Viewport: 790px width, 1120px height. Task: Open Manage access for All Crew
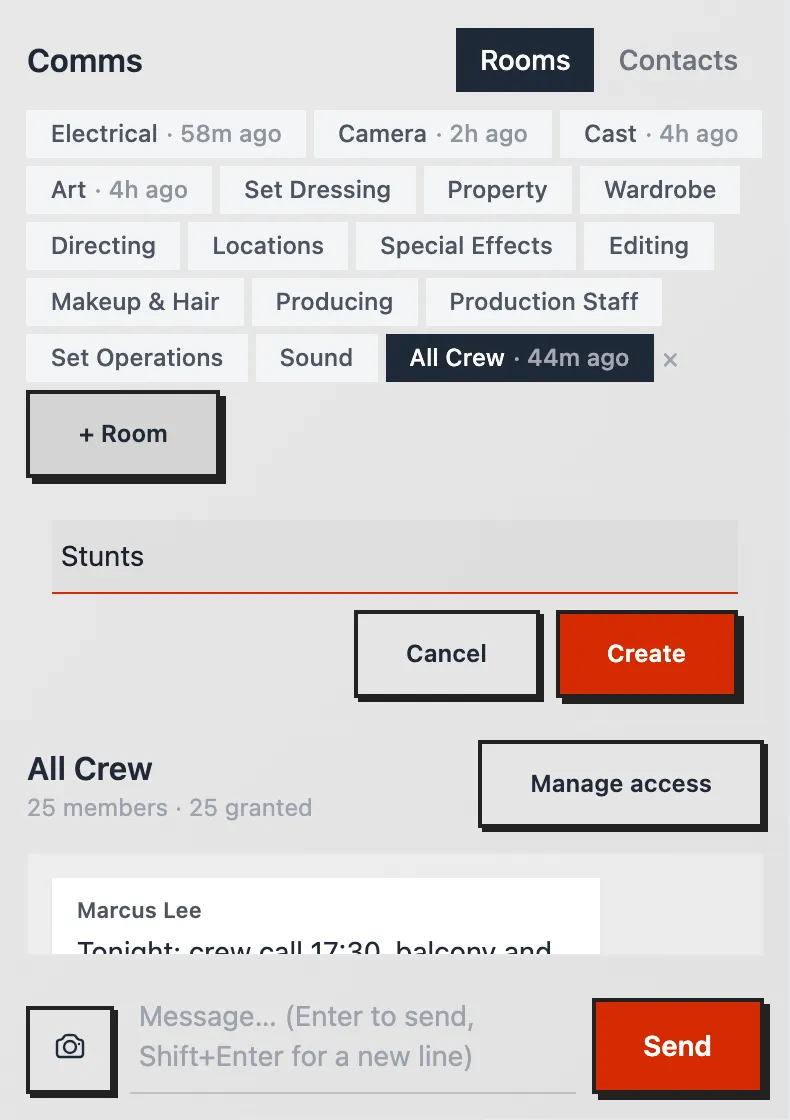point(621,784)
